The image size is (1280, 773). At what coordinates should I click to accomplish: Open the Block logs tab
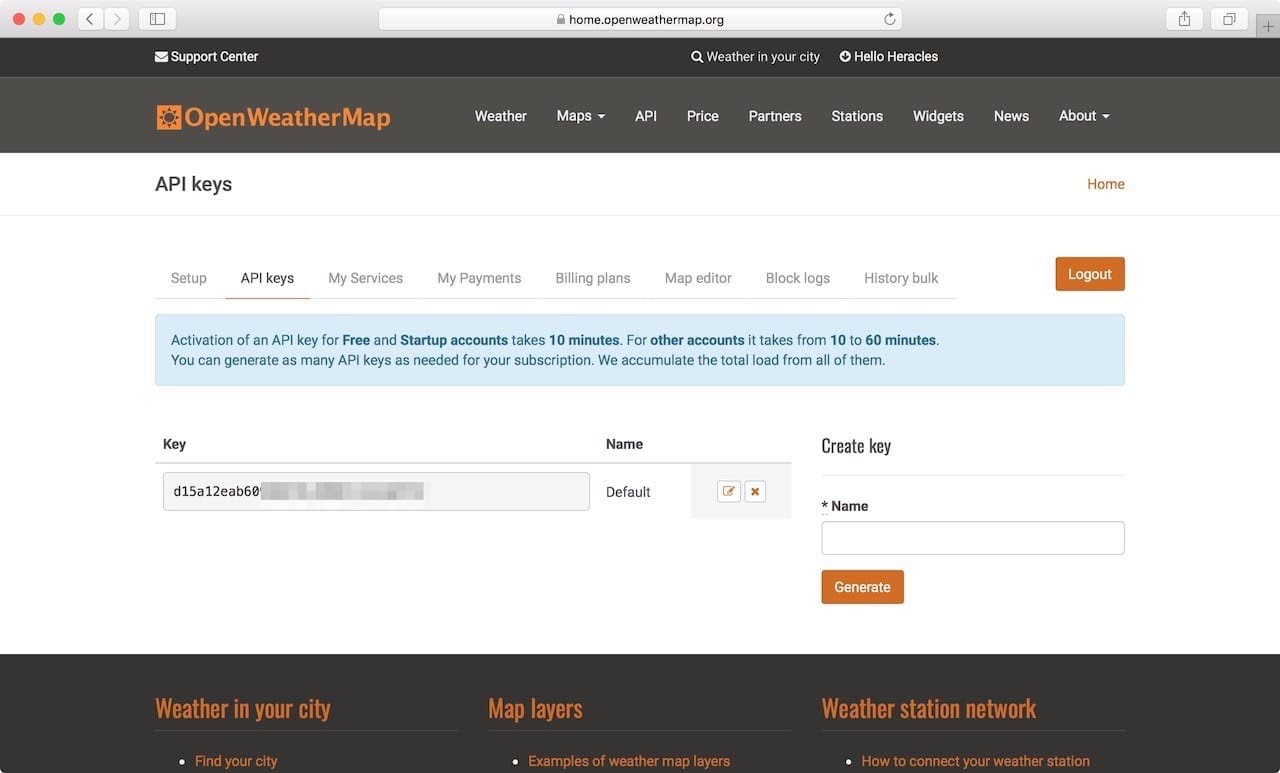pos(798,278)
